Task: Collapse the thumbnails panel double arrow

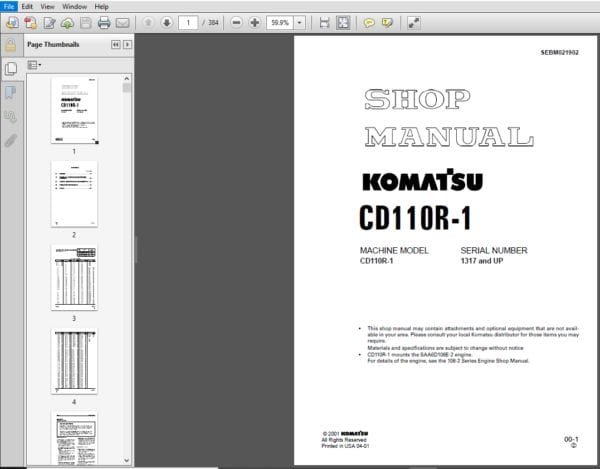Action: point(115,45)
